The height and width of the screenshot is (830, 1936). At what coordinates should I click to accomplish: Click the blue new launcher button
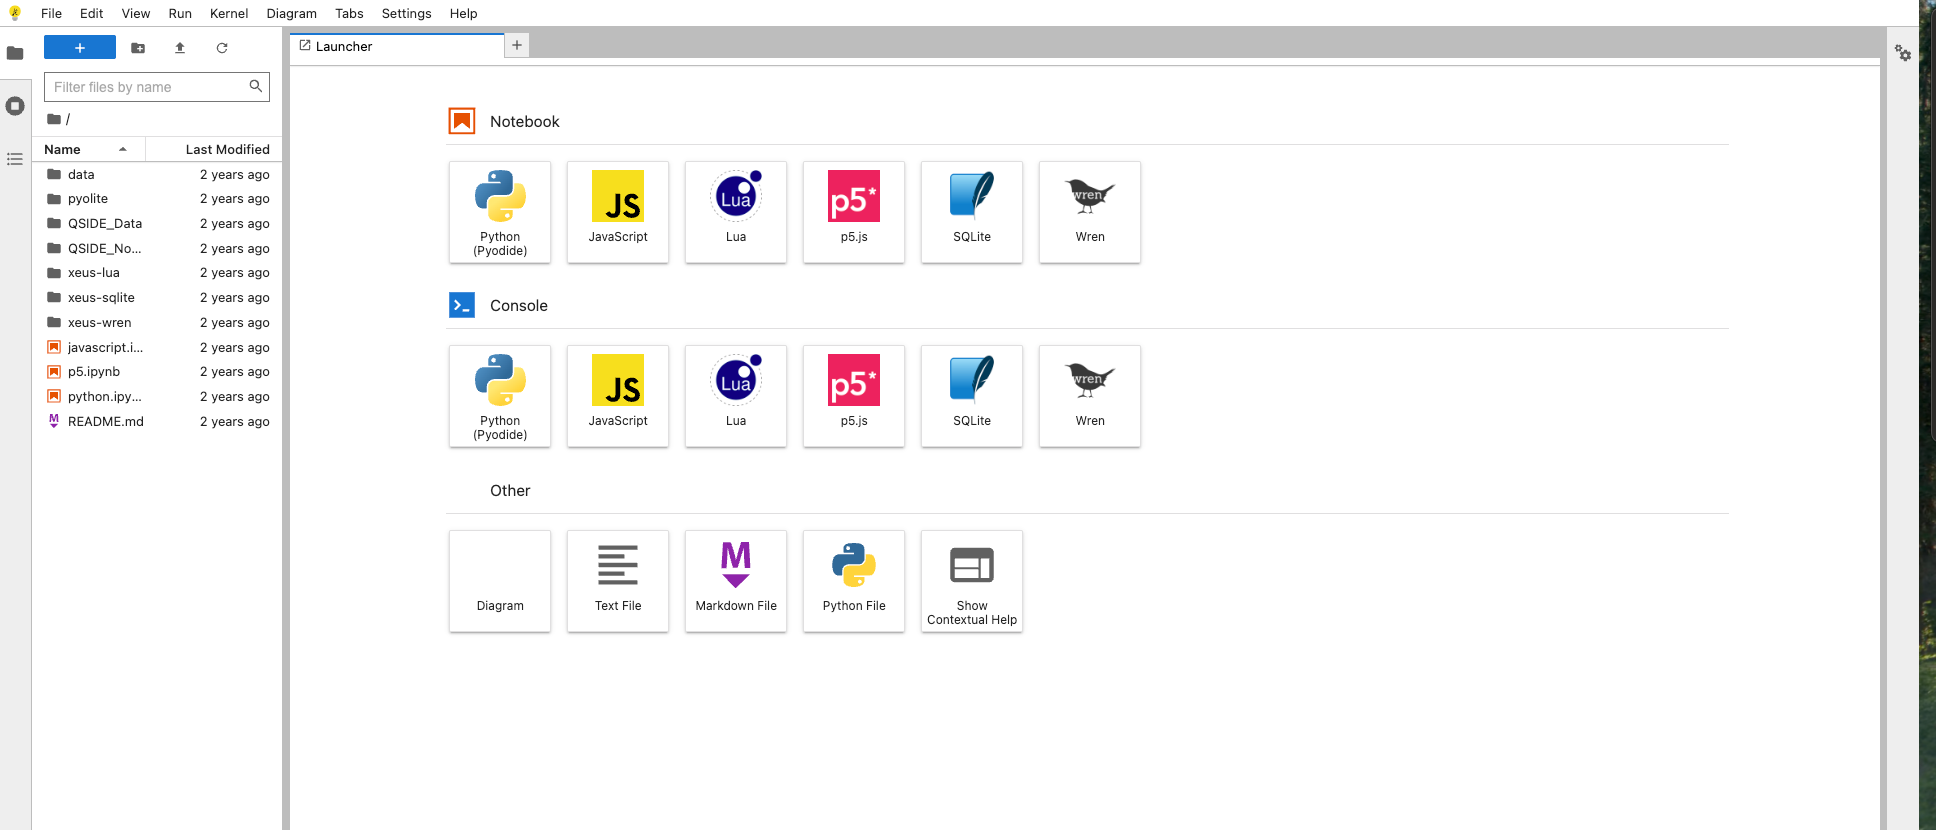80,48
